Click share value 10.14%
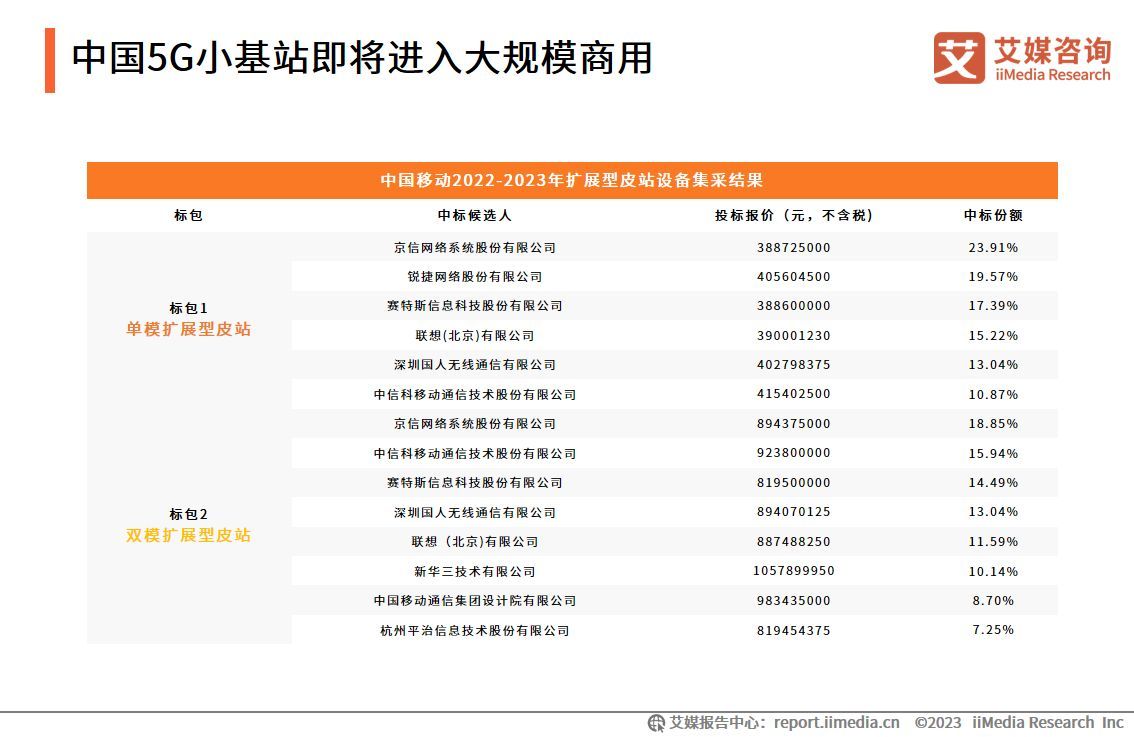1134x737 pixels. click(994, 571)
